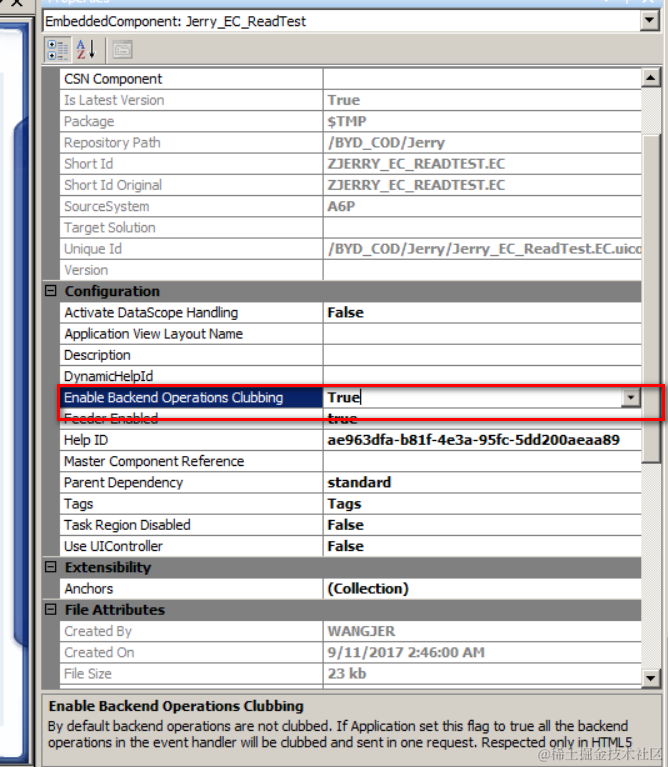Image resolution: width=668 pixels, height=767 pixels.
Task: Click False value for Task Region Disabled
Action: pos(345,525)
